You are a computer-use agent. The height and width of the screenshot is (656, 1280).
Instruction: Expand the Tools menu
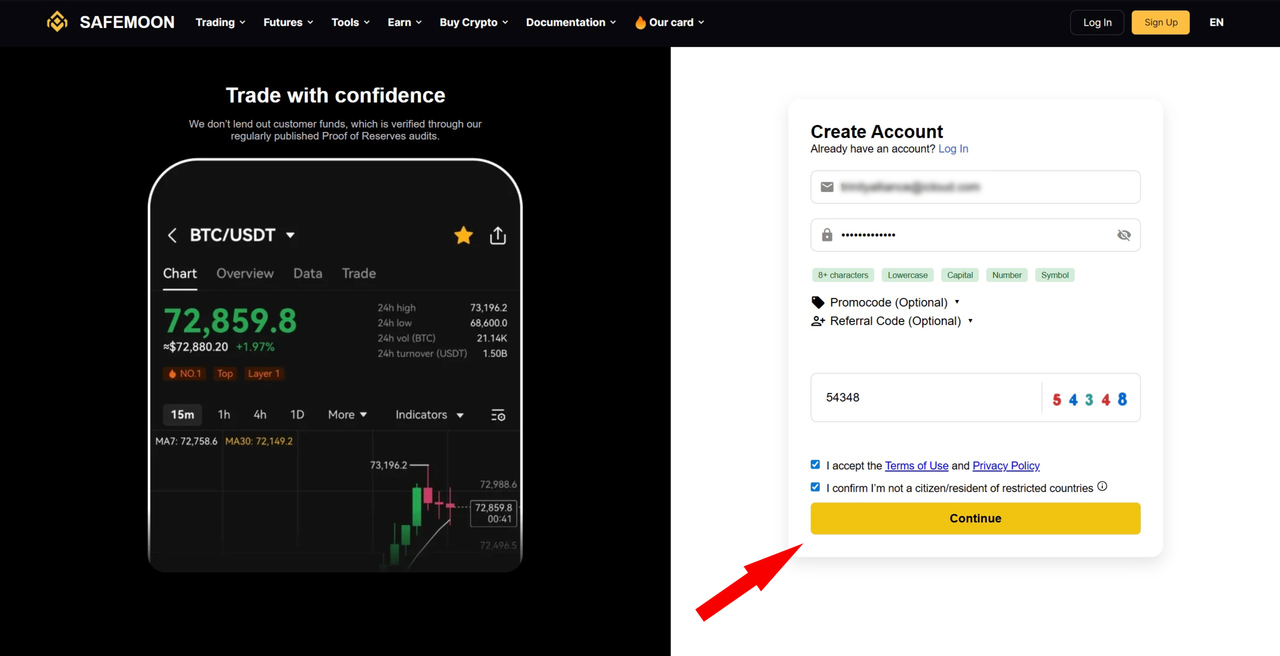350,22
